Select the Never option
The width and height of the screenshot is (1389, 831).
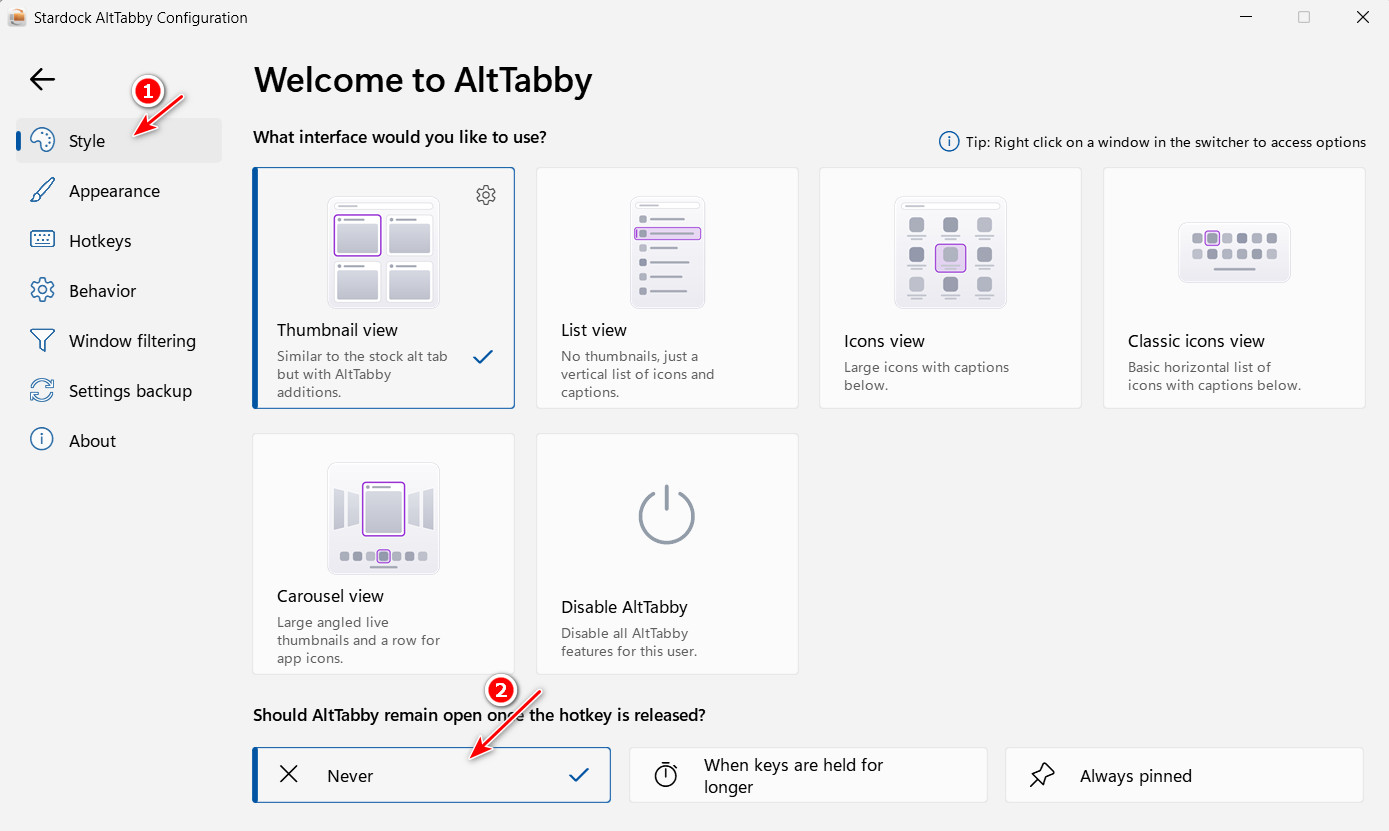point(432,775)
